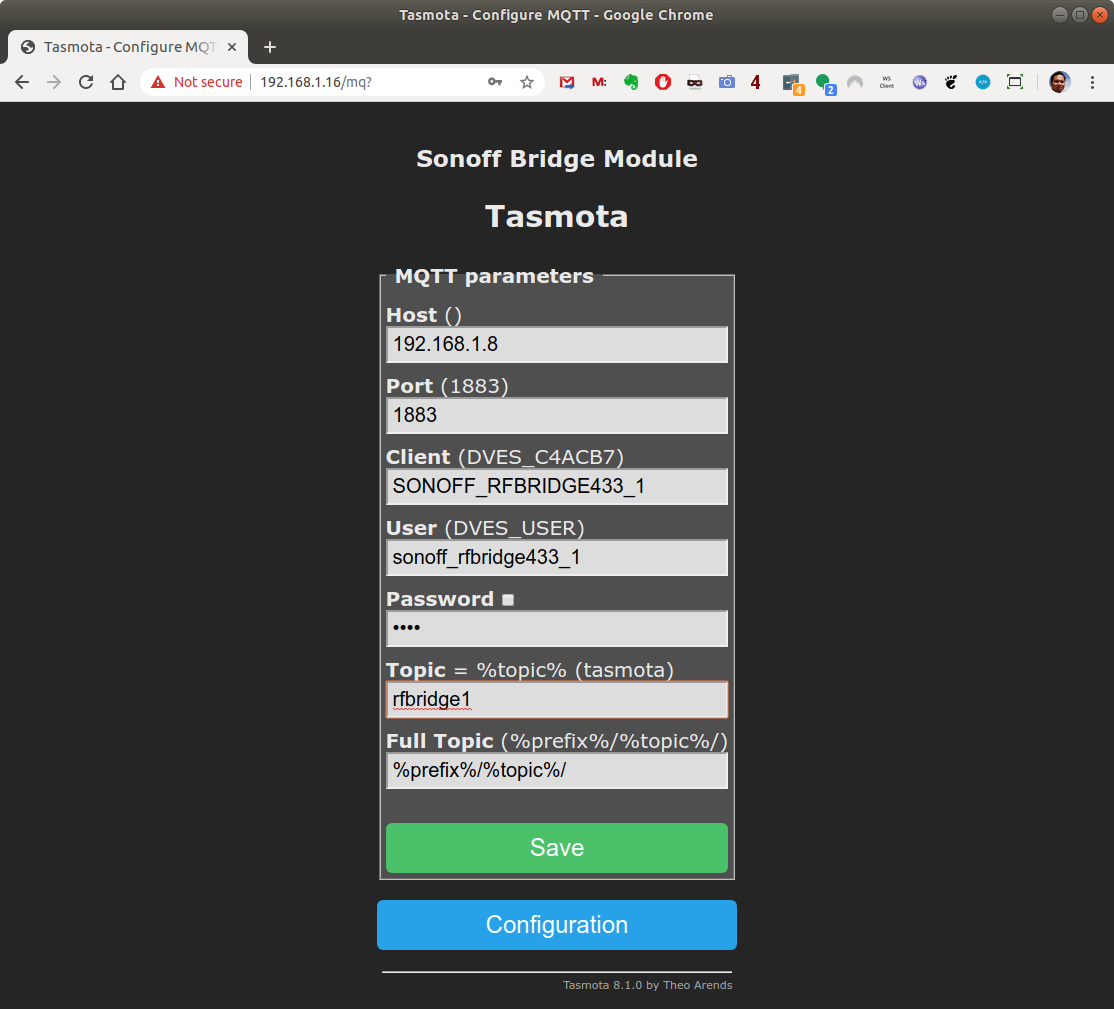Click the 'Password' label text
Screen dimensions: 1114x1009
(x=440, y=599)
